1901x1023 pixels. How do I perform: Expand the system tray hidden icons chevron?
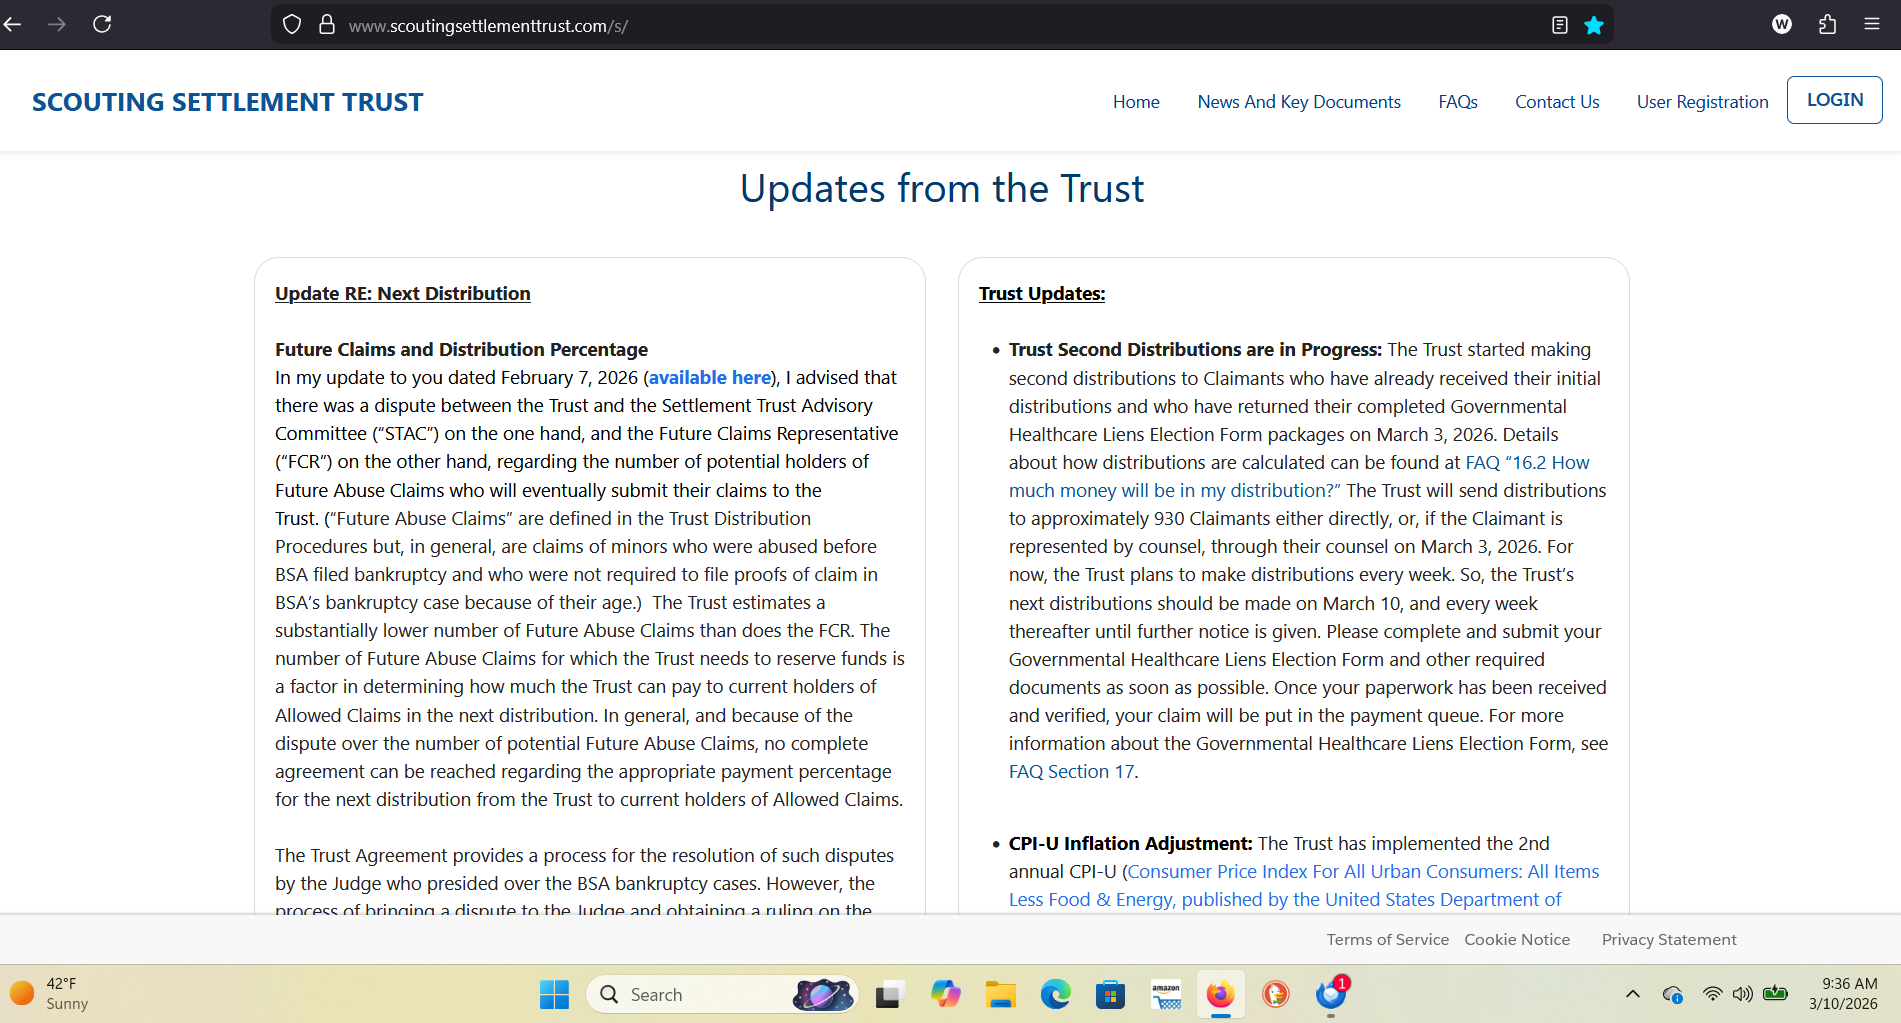(x=1633, y=994)
